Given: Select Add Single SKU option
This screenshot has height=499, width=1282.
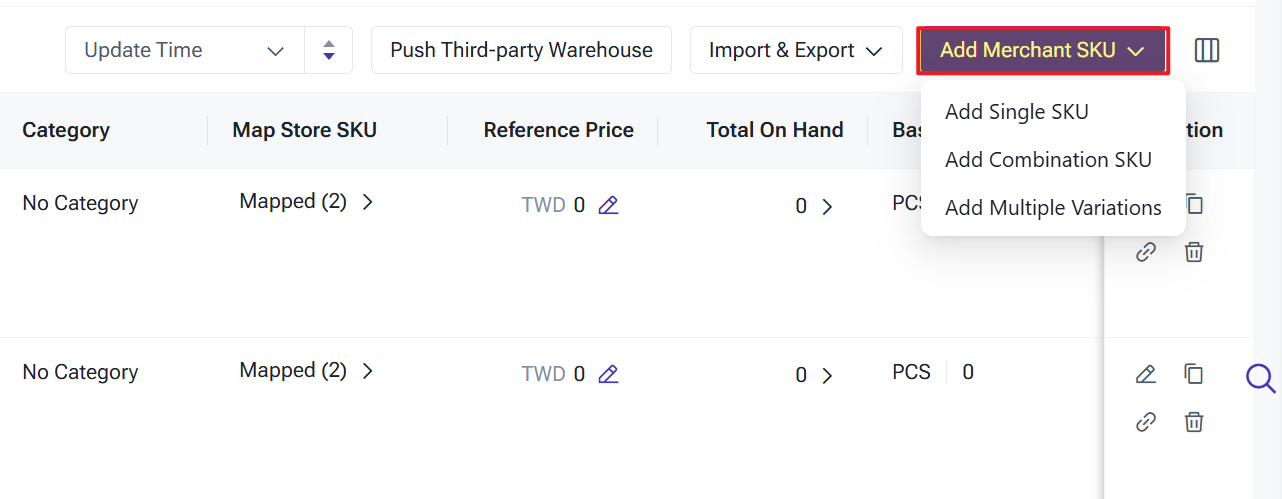Looking at the screenshot, I should [1016, 112].
